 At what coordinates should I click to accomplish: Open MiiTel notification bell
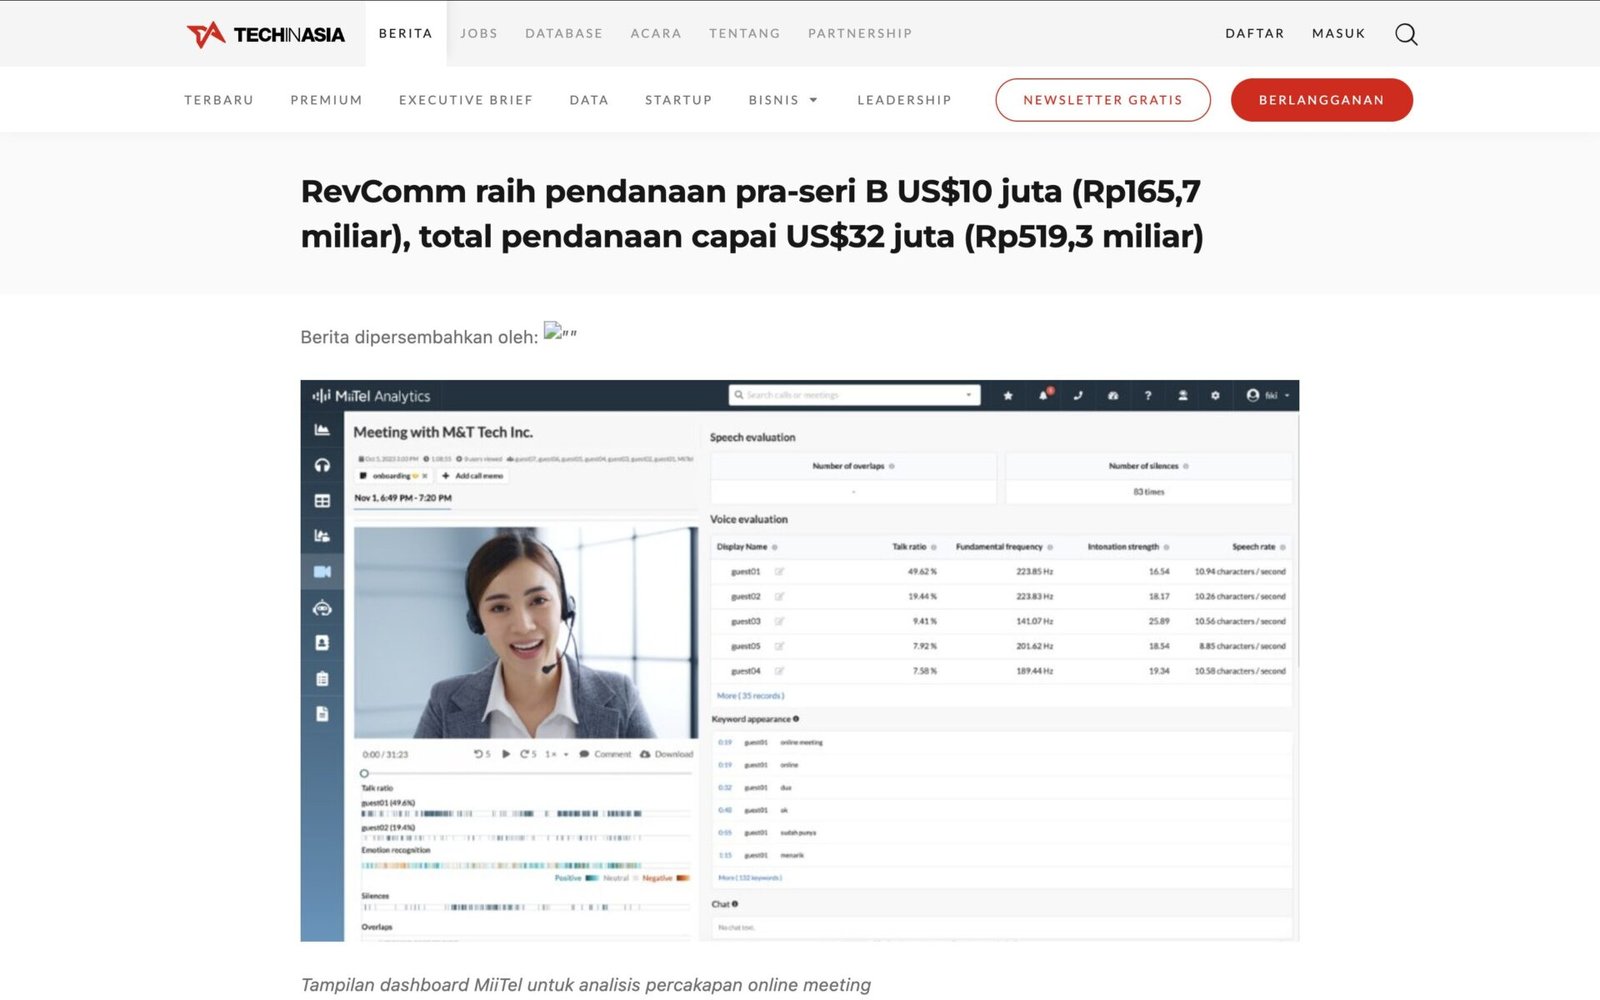(1043, 396)
